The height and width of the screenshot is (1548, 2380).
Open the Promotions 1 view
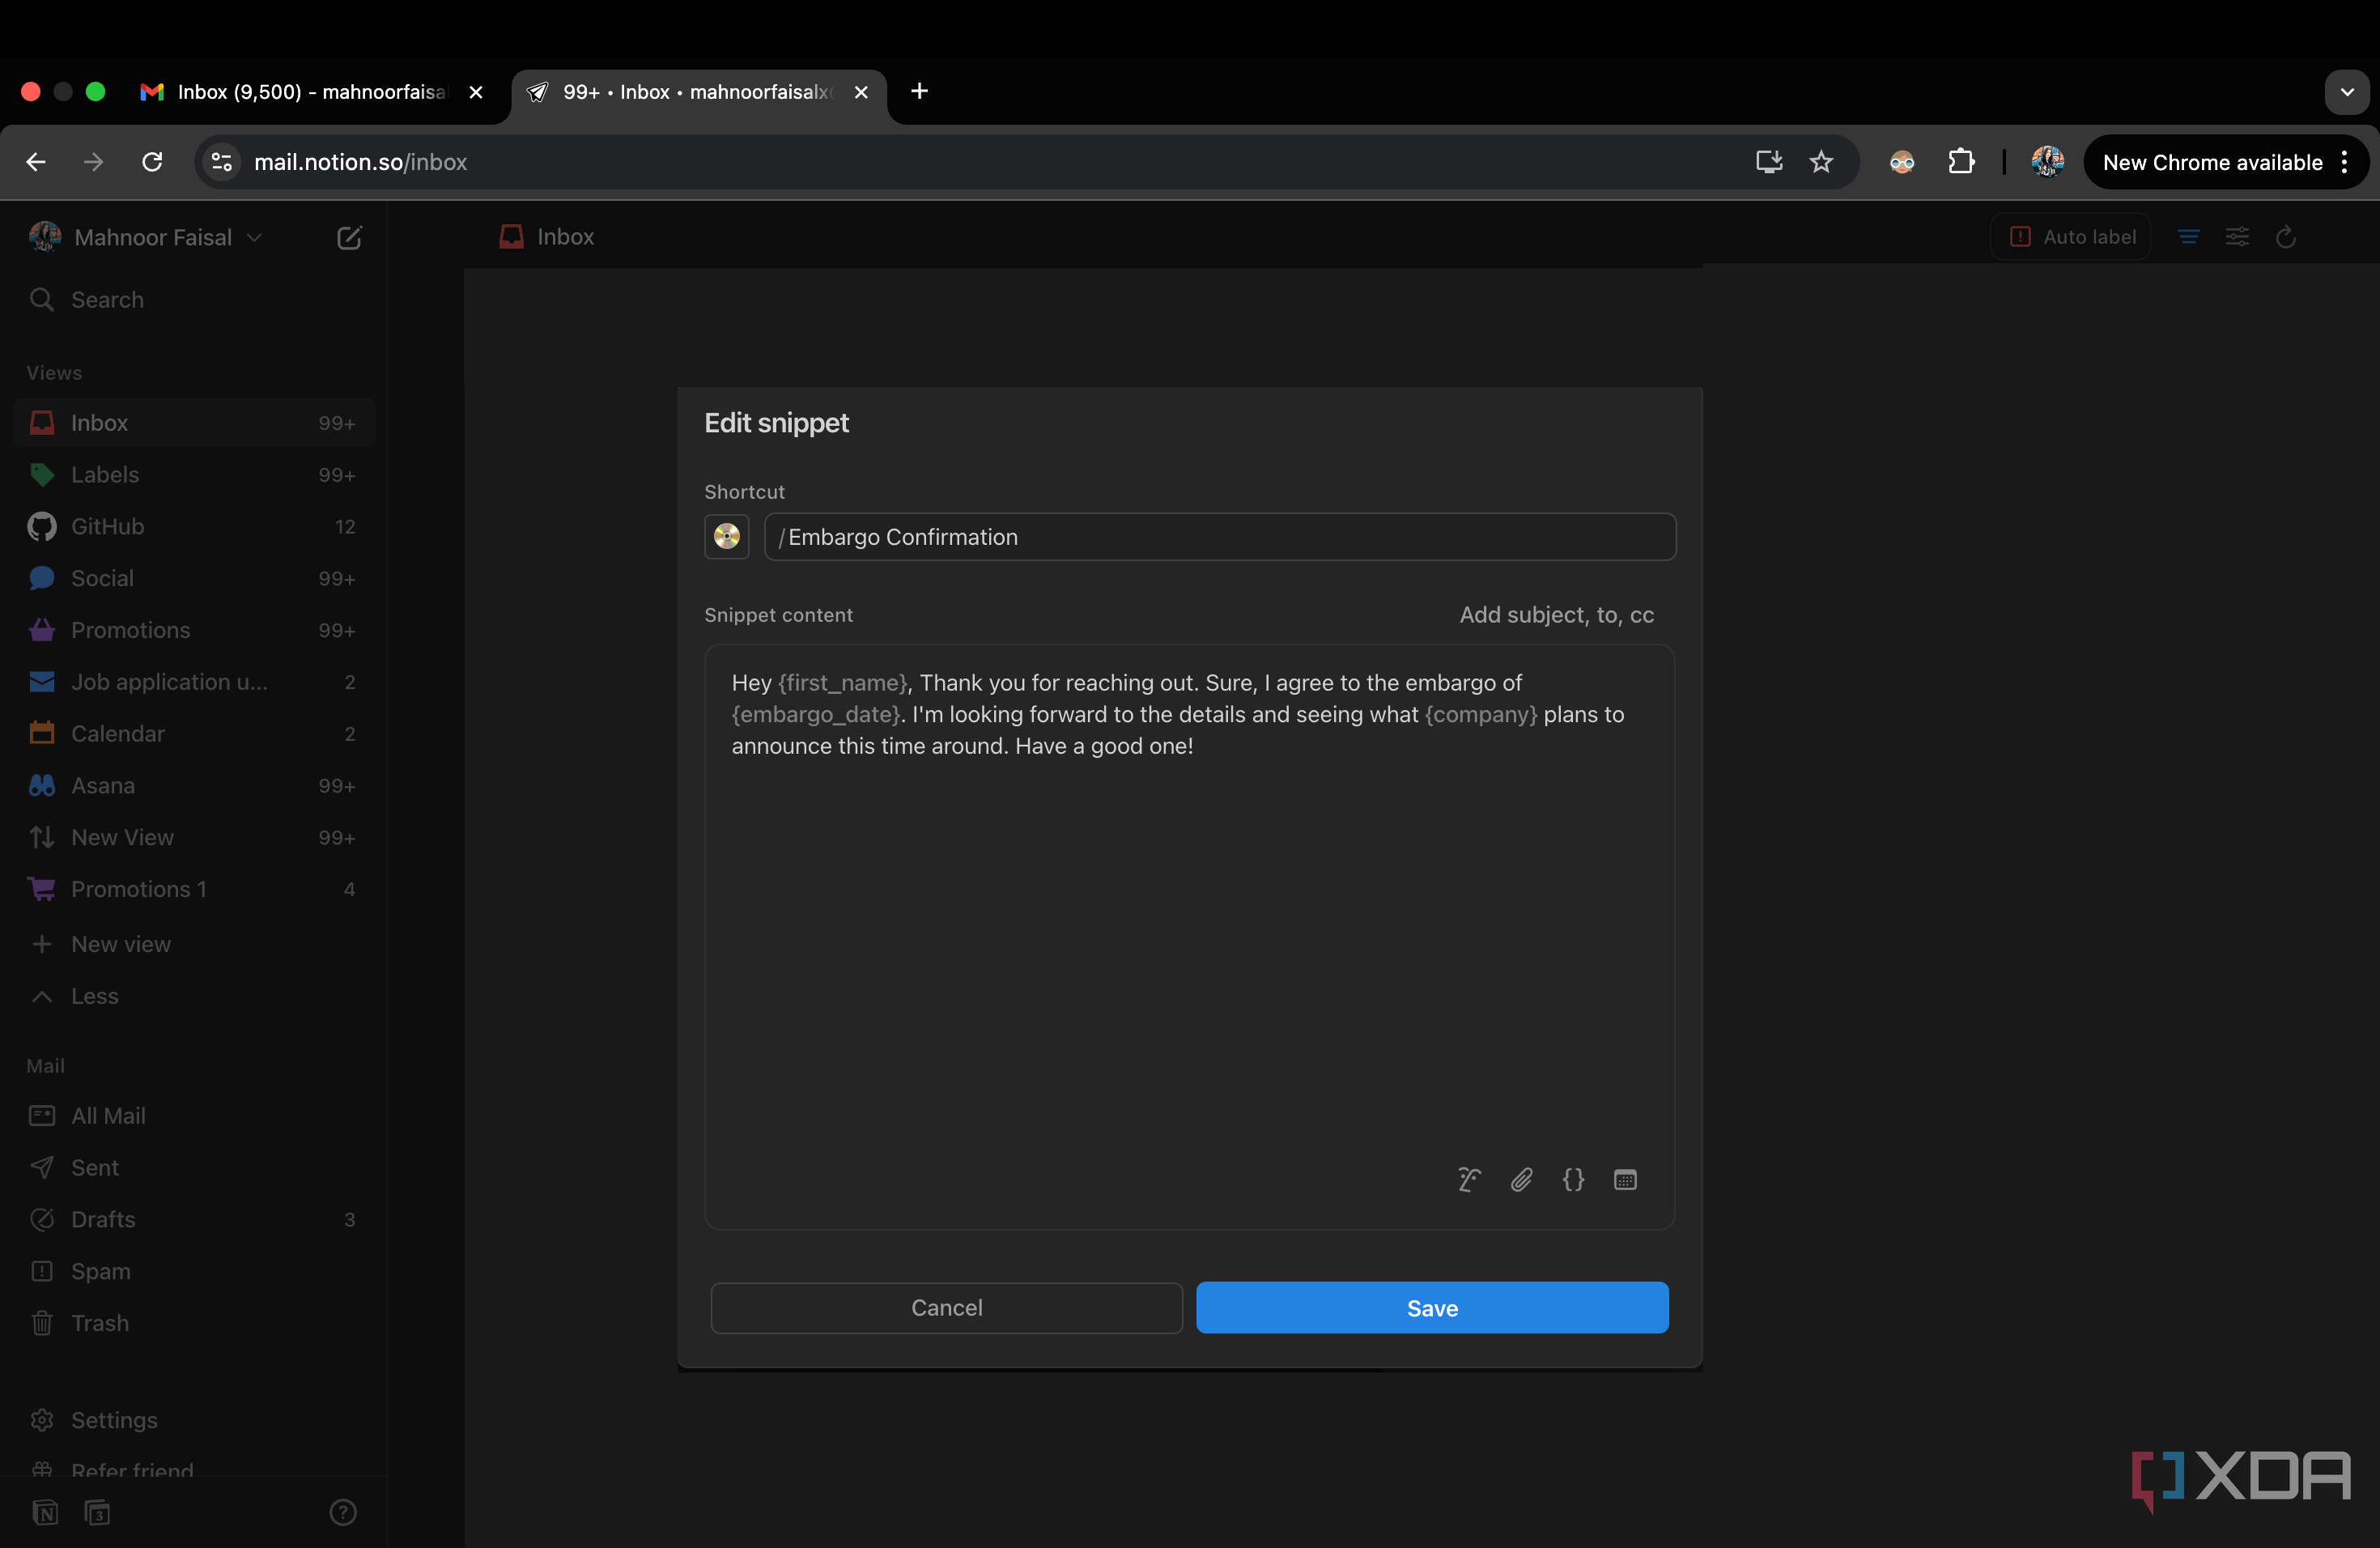point(194,890)
